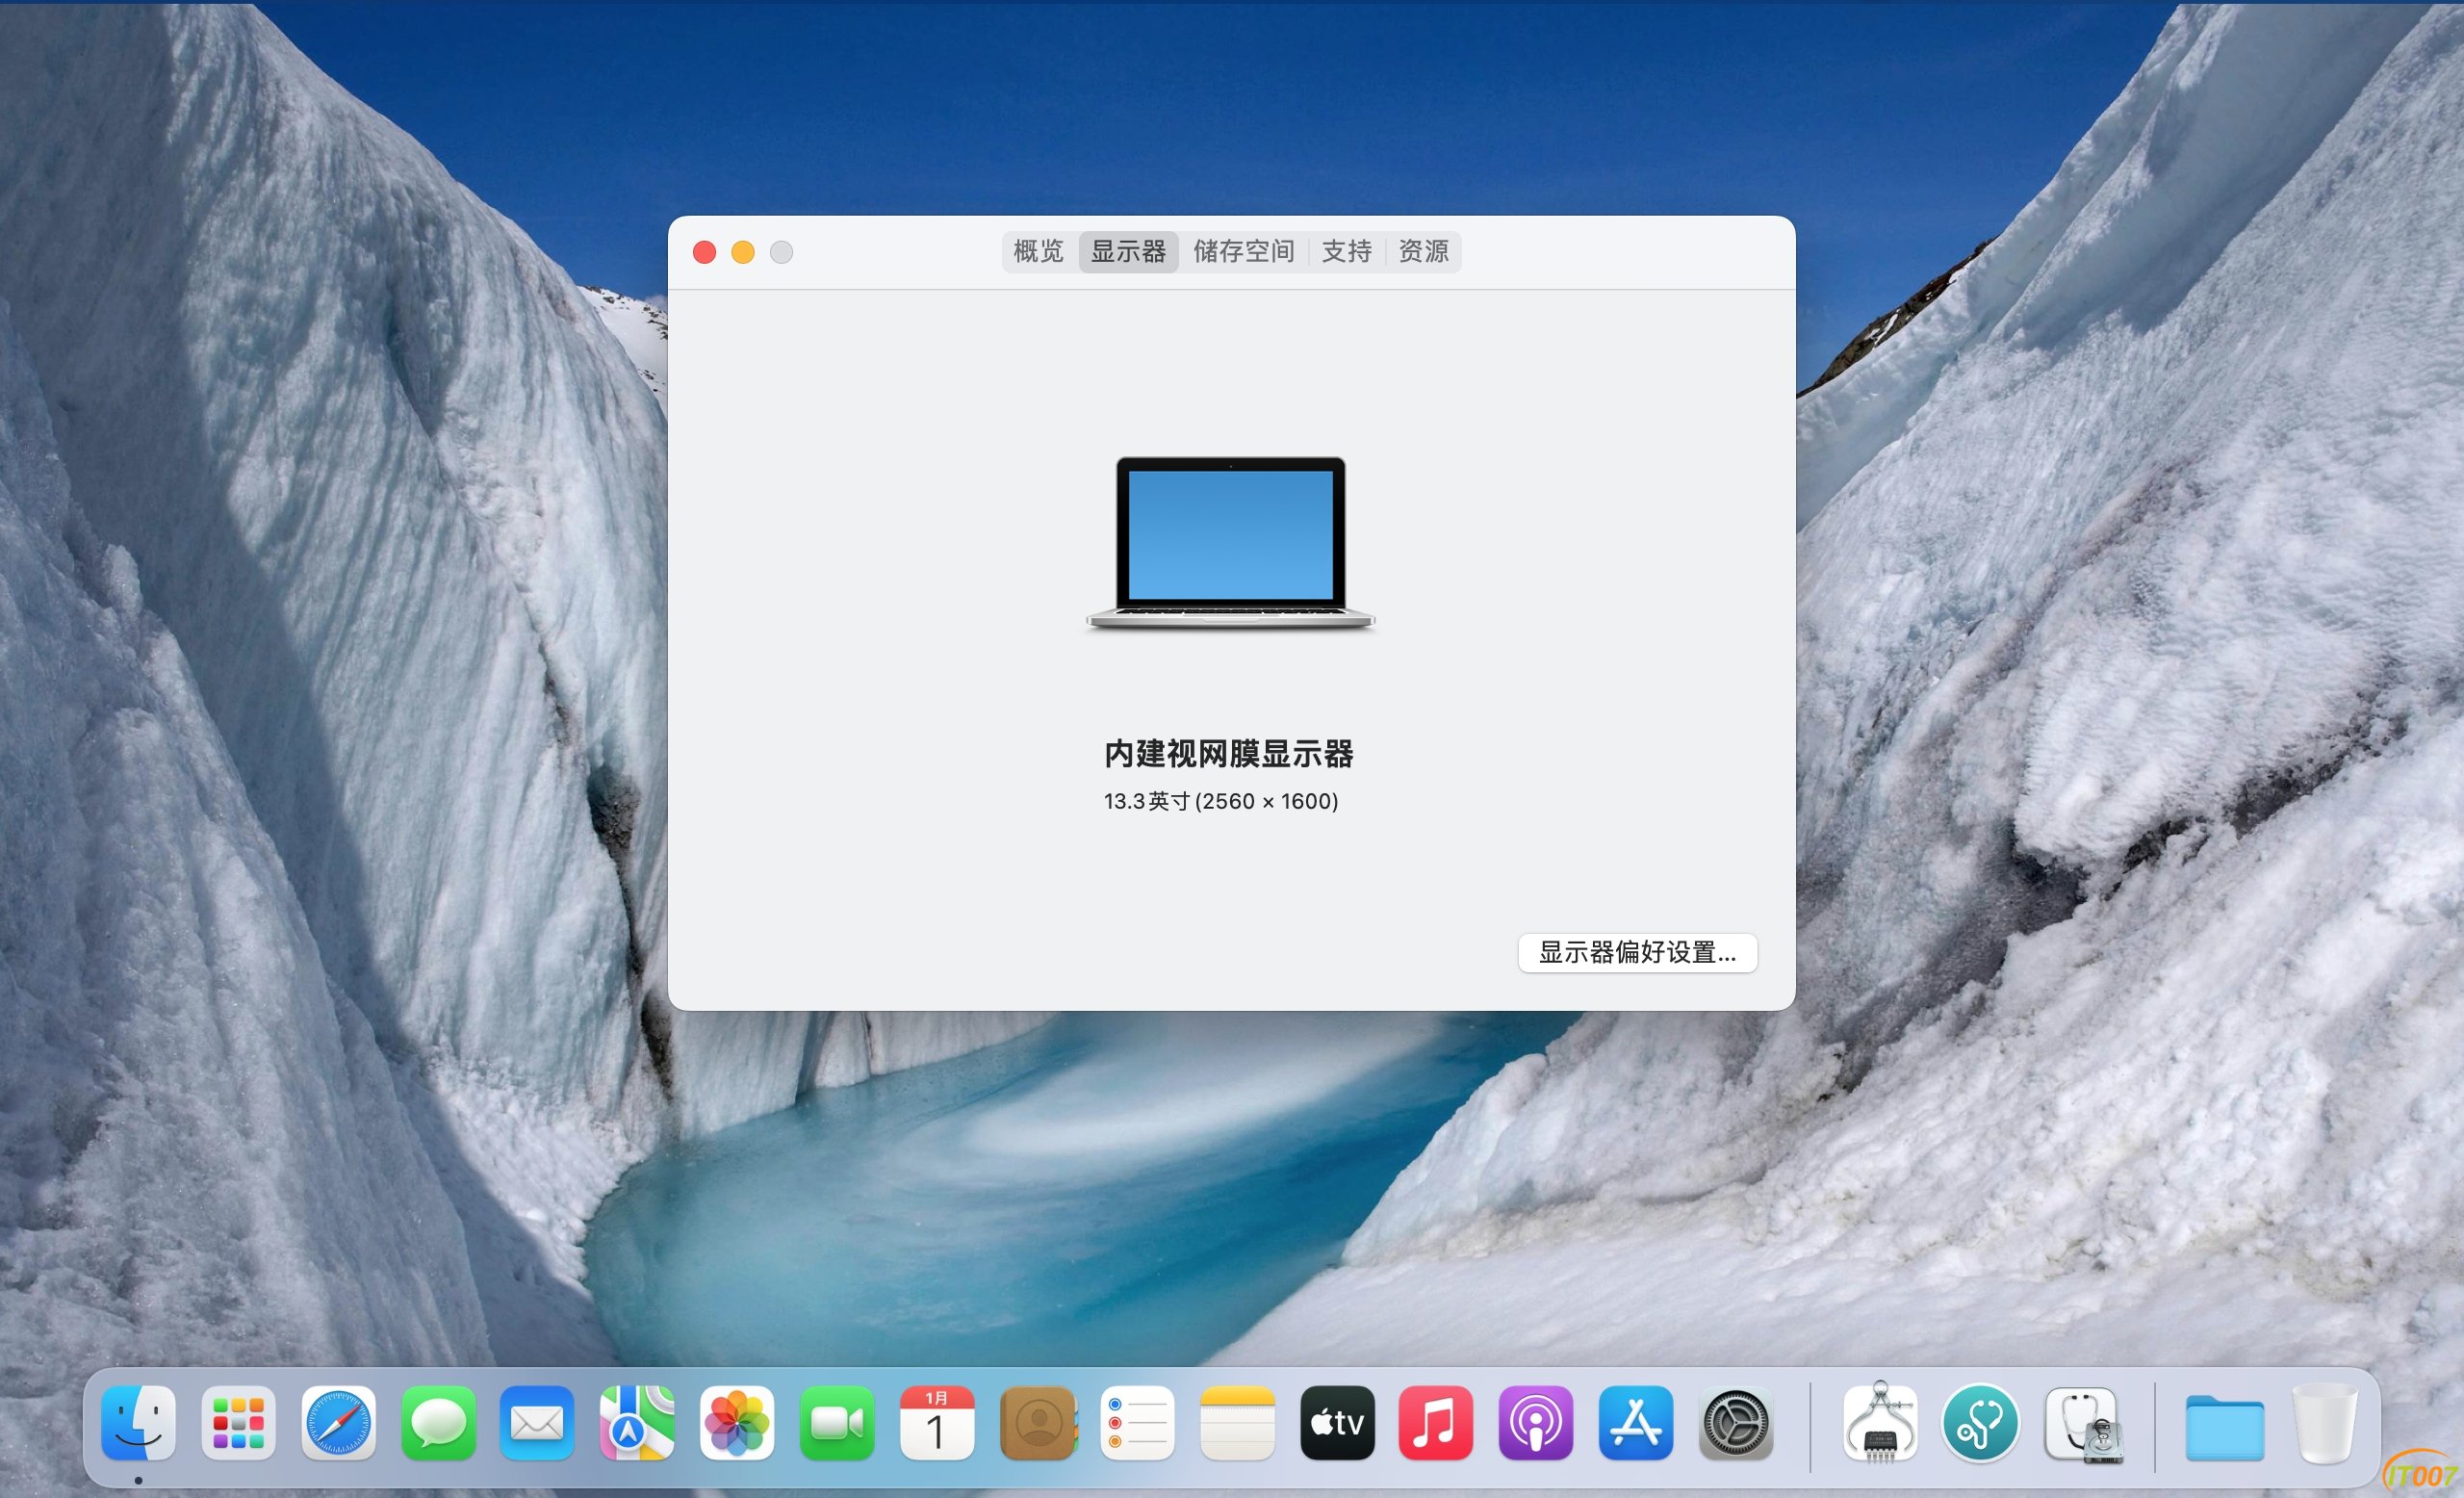Open Photos app in dock
Image resolution: width=2464 pixels, height=1498 pixels.
(737, 1423)
